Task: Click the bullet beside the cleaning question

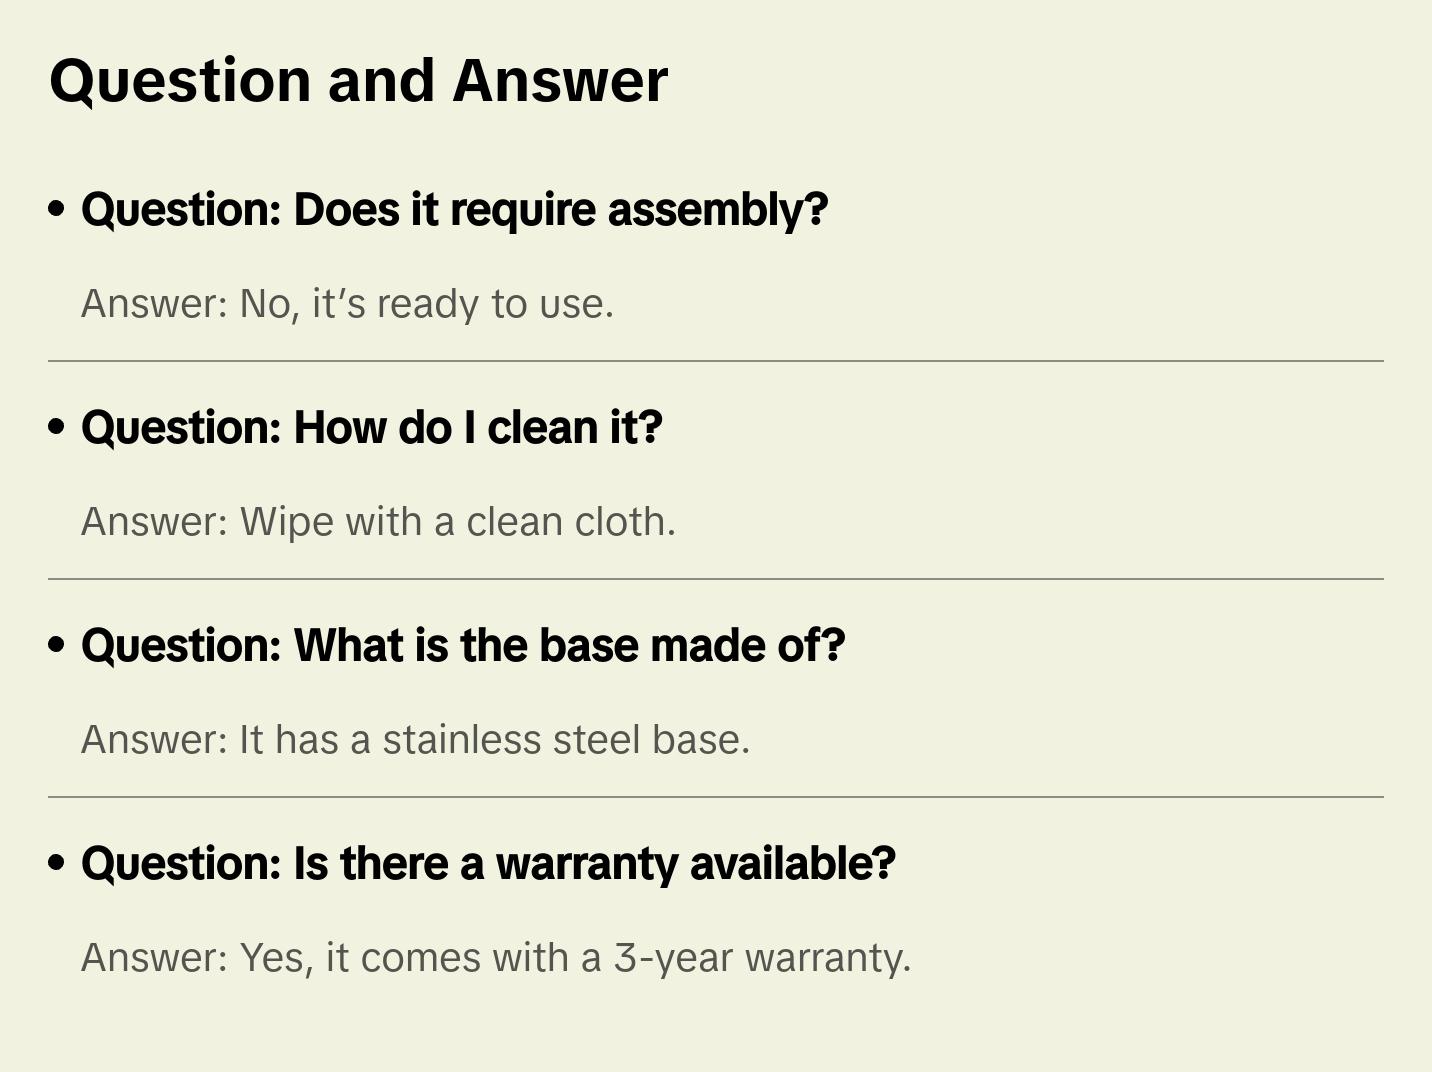Action: 57,427
